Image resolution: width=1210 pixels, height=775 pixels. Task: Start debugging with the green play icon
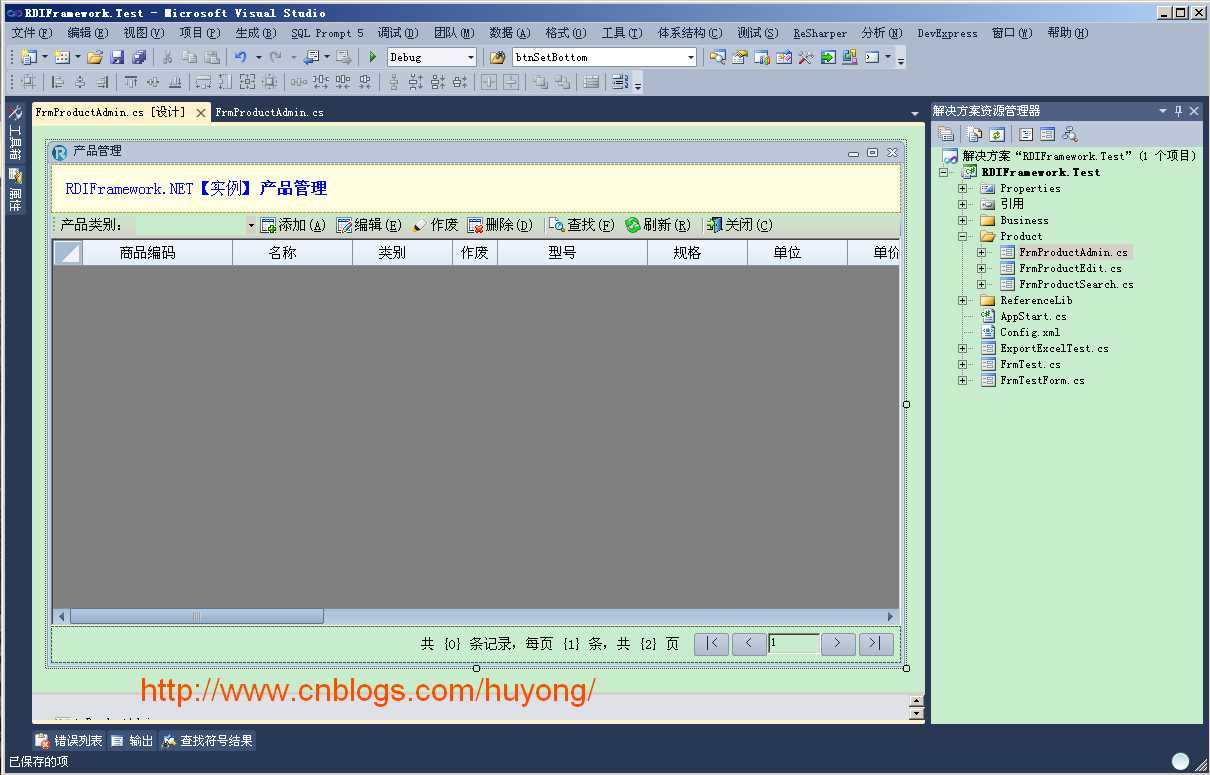click(373, 57)
